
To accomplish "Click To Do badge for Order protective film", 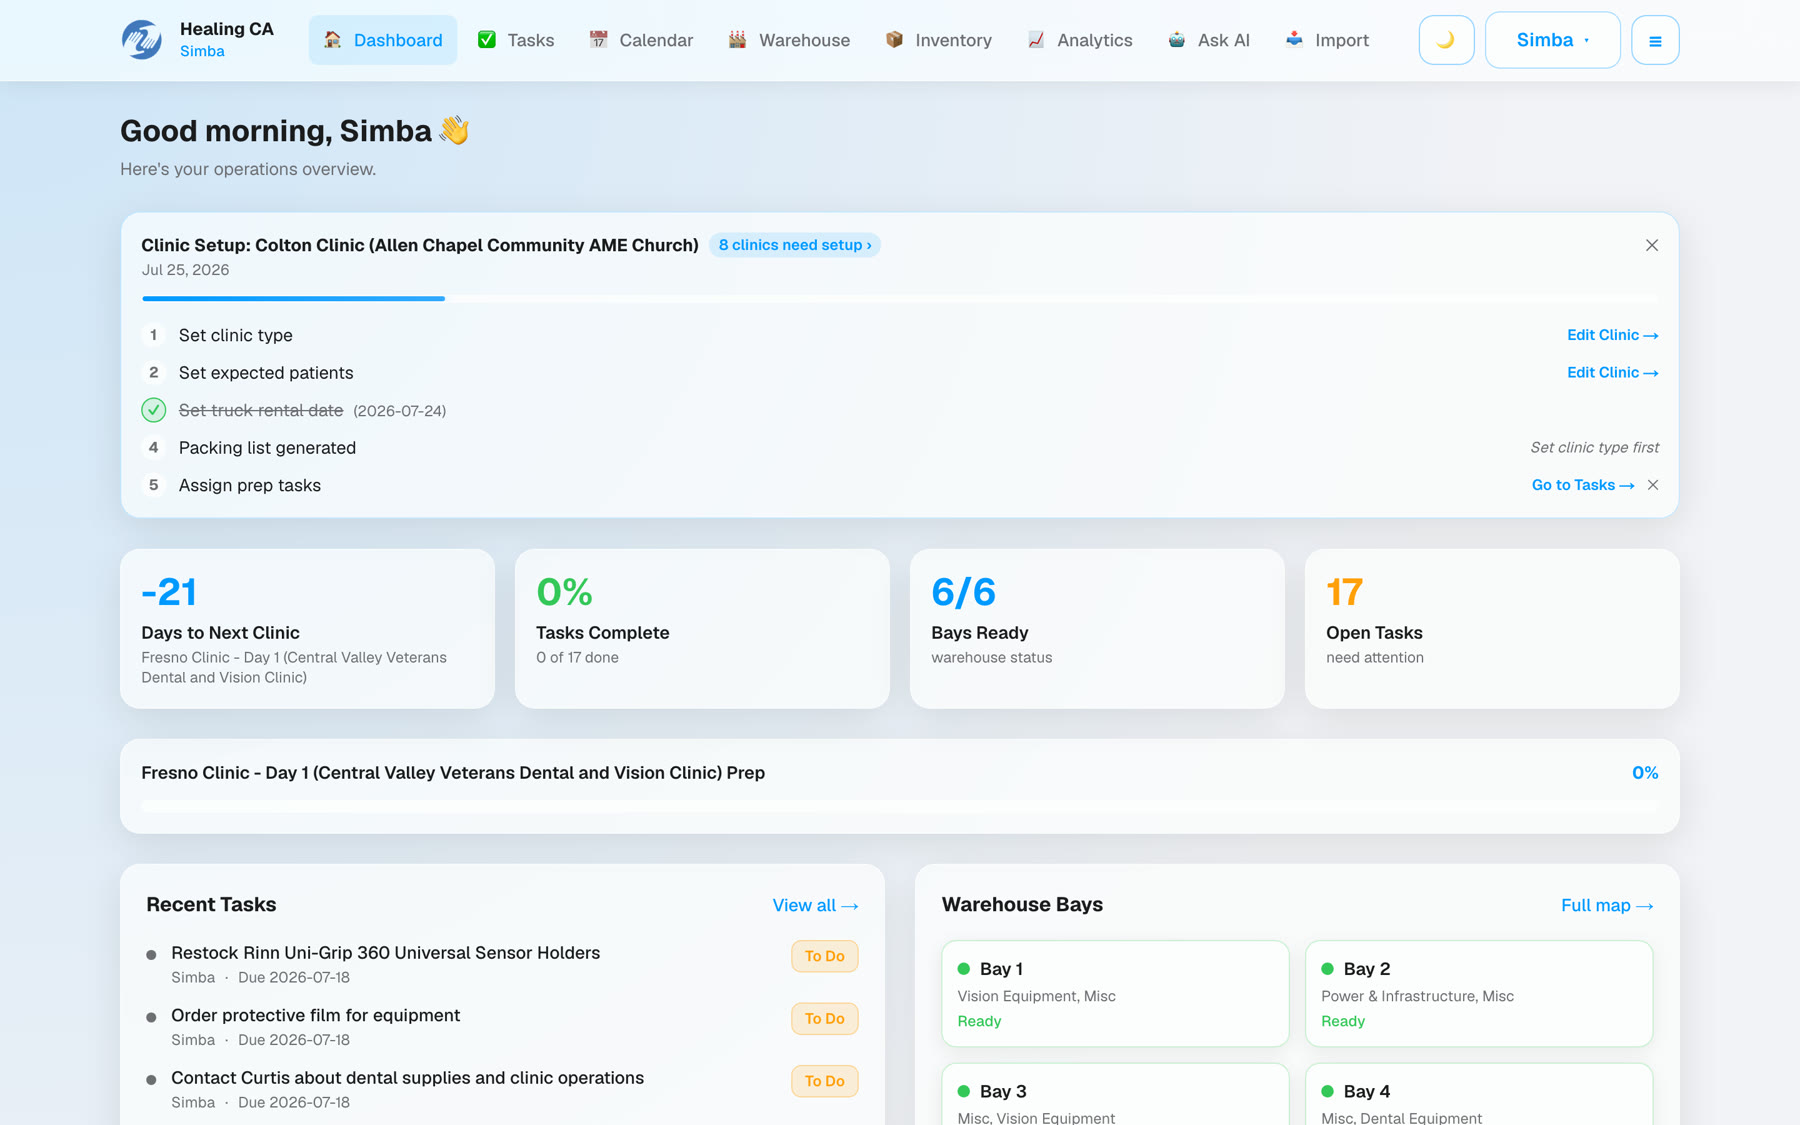I will click(825, 1018).
